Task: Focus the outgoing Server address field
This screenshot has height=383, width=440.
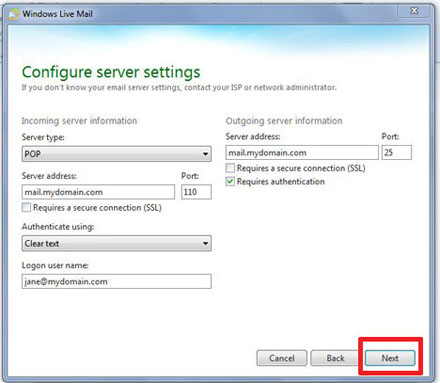Action: point(302,153)
